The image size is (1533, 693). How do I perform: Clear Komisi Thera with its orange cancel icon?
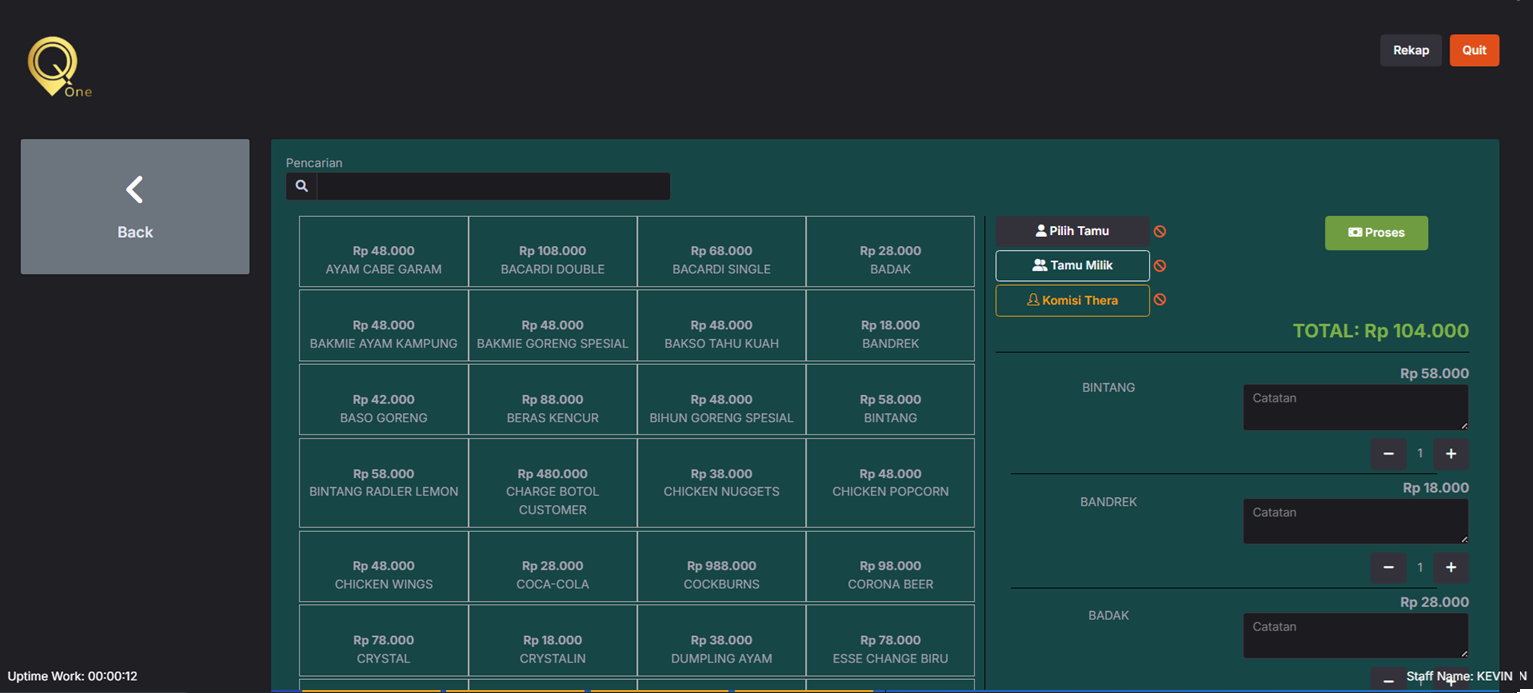click(x=1160, y=300)
